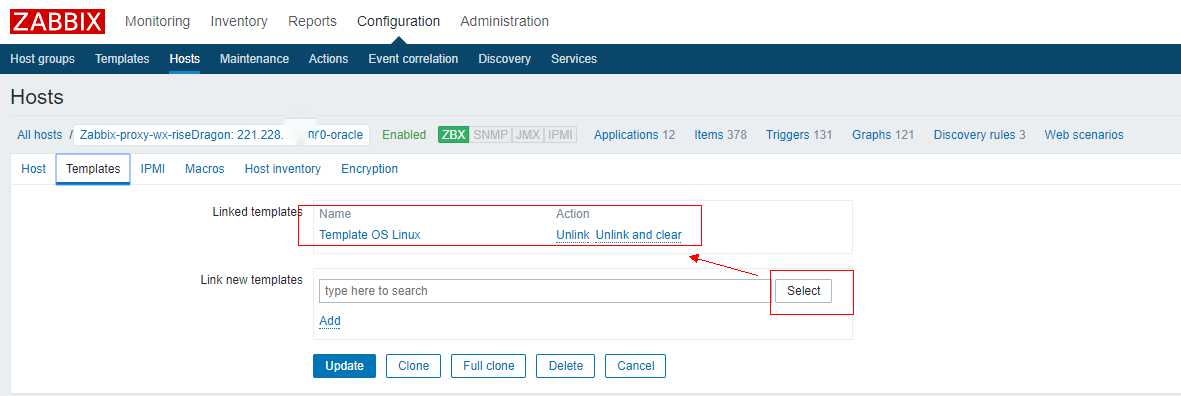The height and width of the screenshot is (396, 1181).
Task: Click the Delete button
Action: pyautogui.click(x=566, y=366)
